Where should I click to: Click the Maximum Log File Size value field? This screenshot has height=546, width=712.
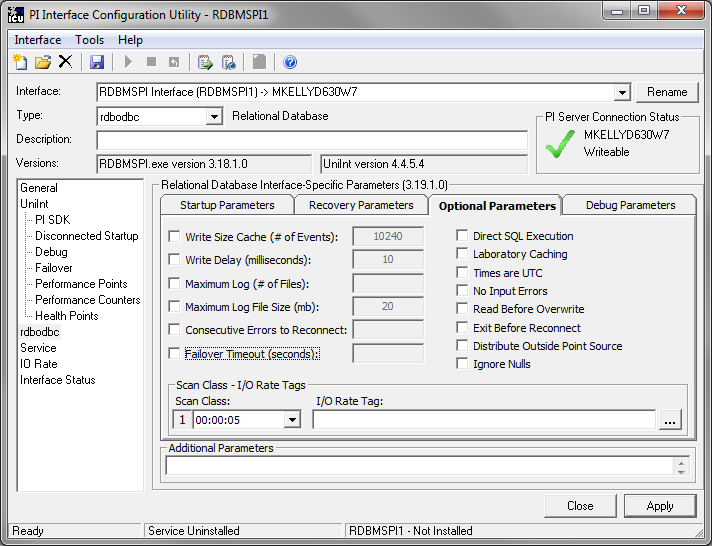click(x=388, y=307)
